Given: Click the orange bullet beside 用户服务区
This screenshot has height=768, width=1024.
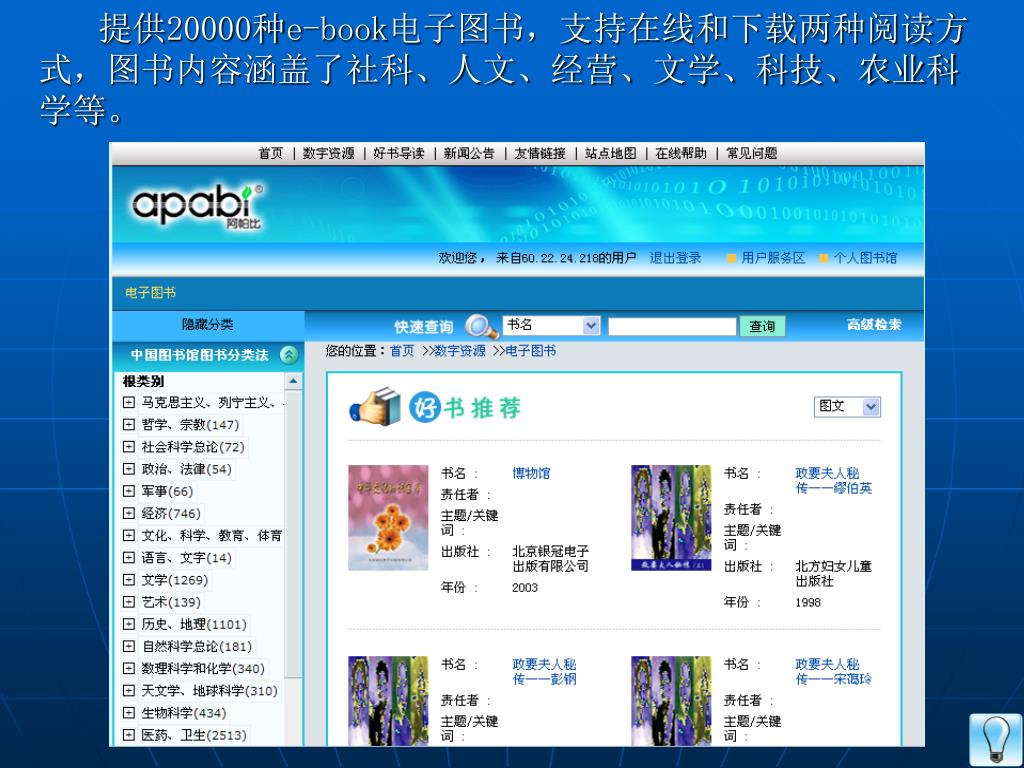Looking at the screenshot, I should click(x=731, y=259).
